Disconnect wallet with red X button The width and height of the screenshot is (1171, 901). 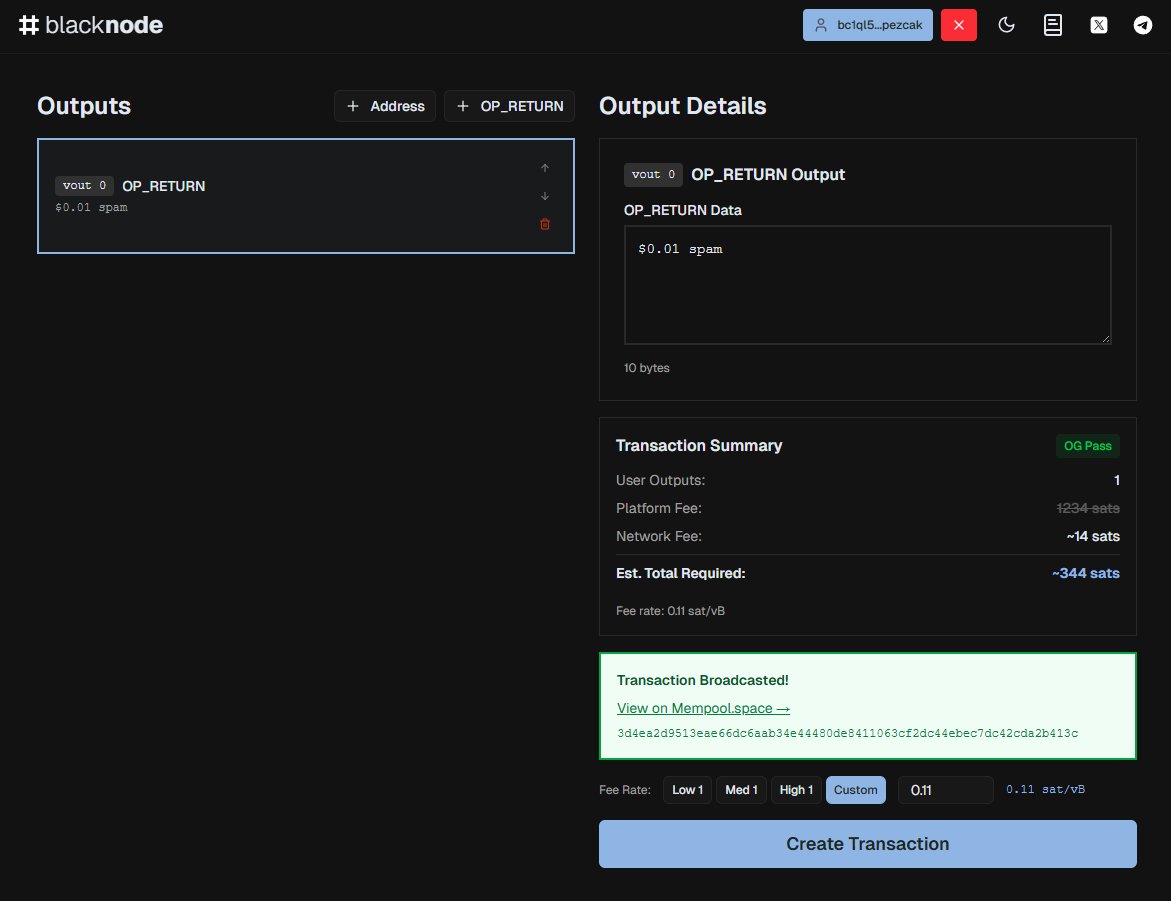click(x=958, y=25)
